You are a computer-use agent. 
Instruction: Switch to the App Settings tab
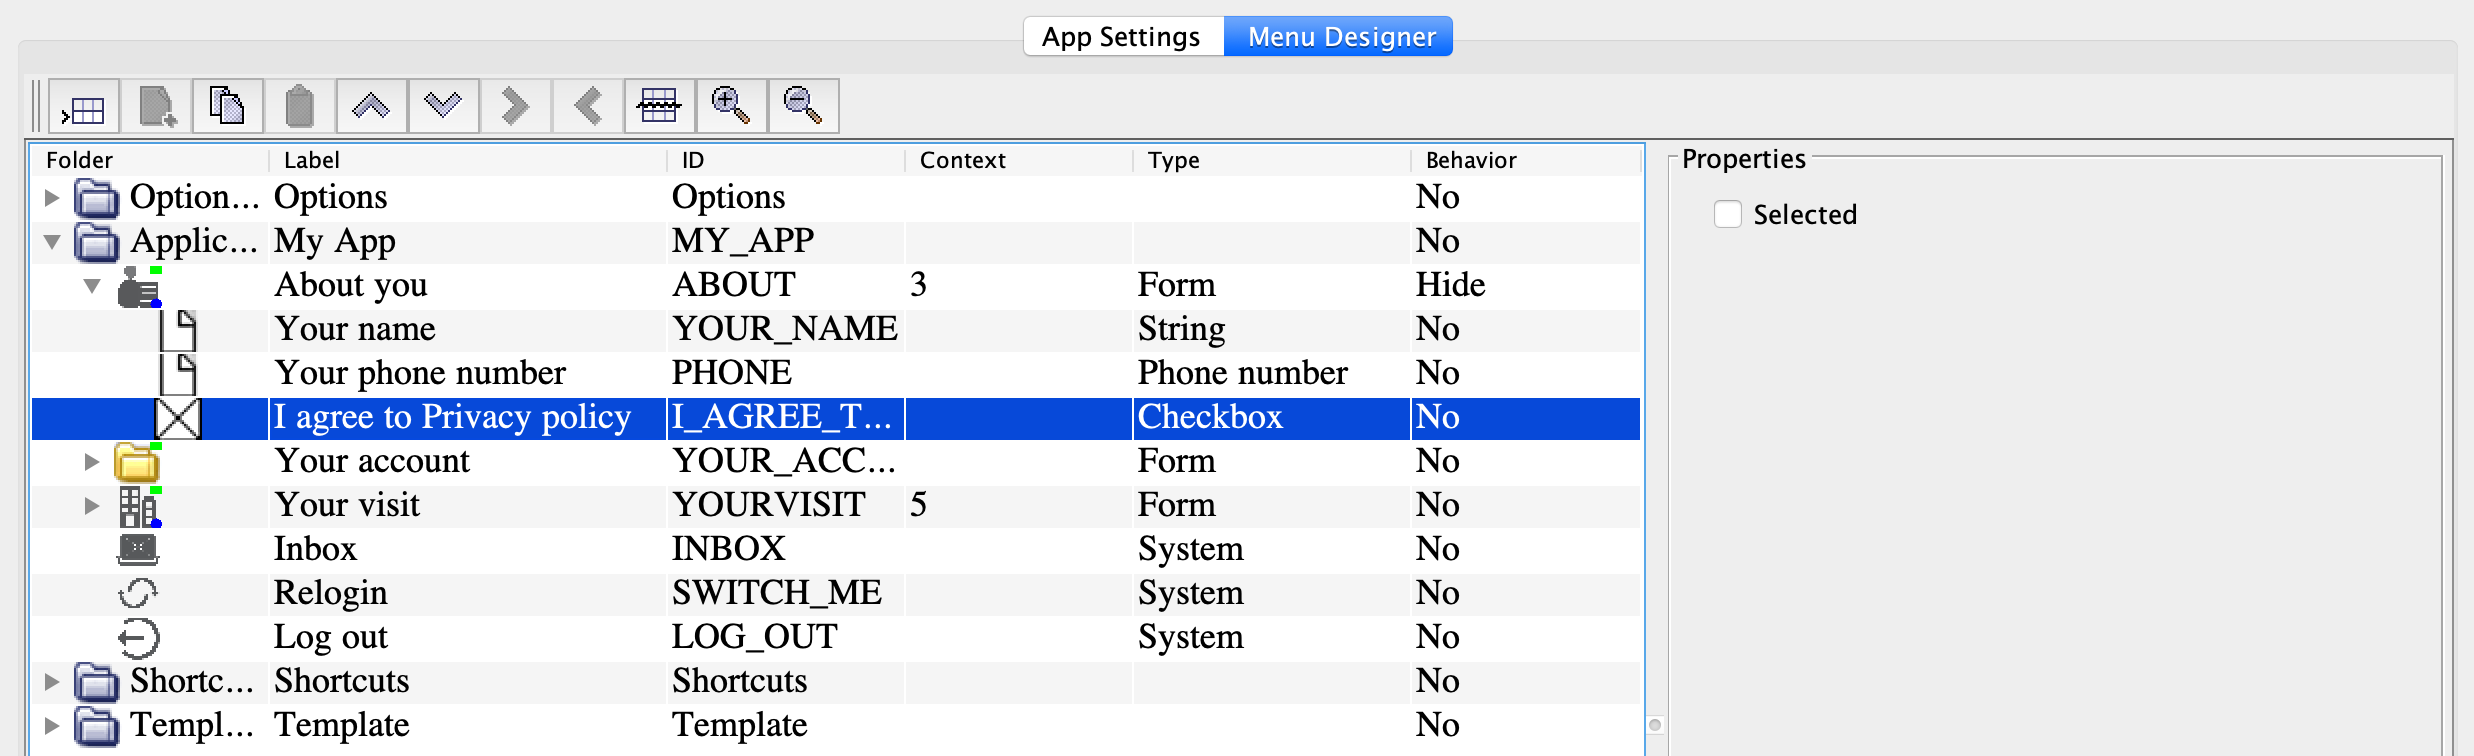(1121, 37)
